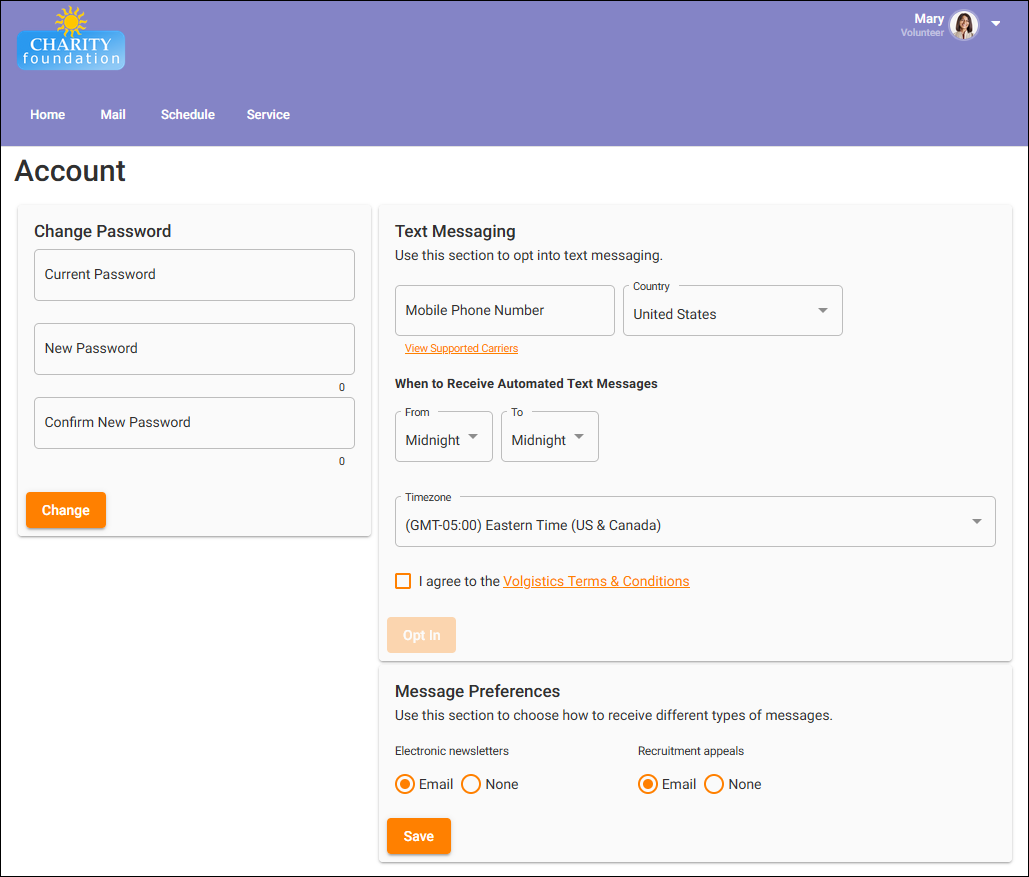Click the Mobile Phone Number field

(x=504, y=310)
